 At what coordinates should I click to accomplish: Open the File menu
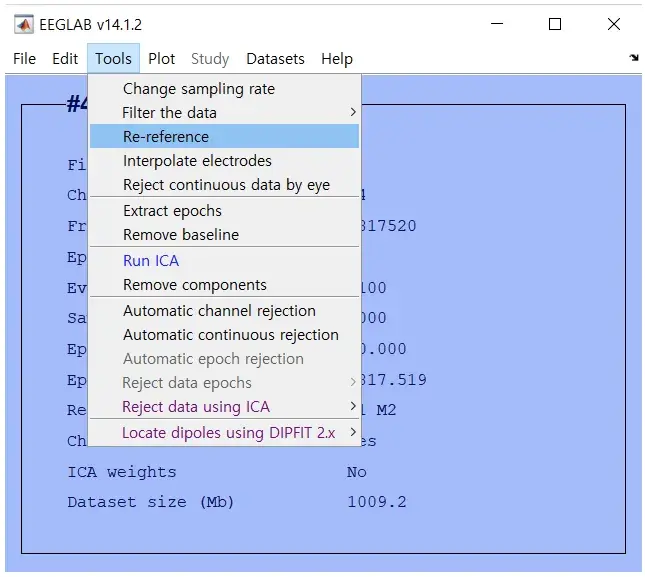coord(25,59)
